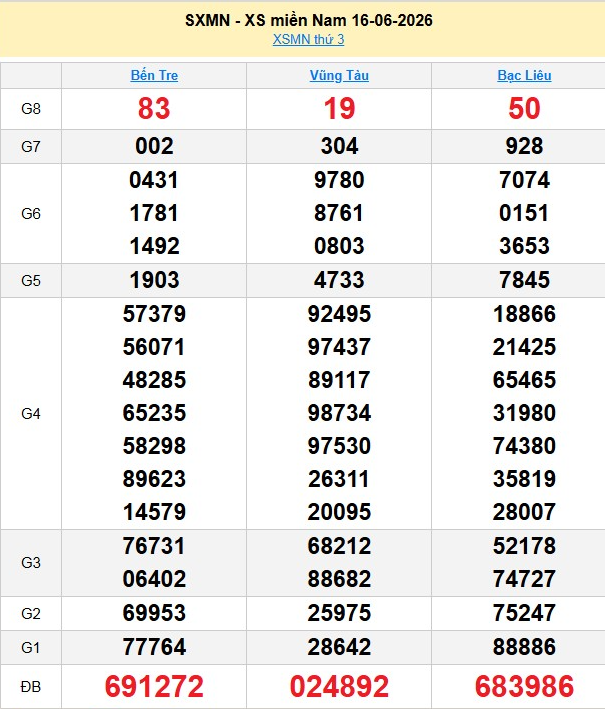
Task: Select G3 number 76731
Action: click(154, 546)
